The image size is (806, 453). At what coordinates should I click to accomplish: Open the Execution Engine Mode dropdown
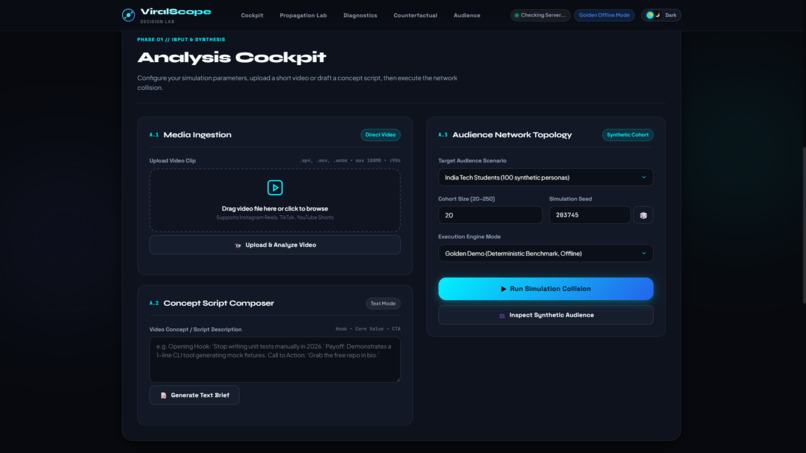point(545,253)
